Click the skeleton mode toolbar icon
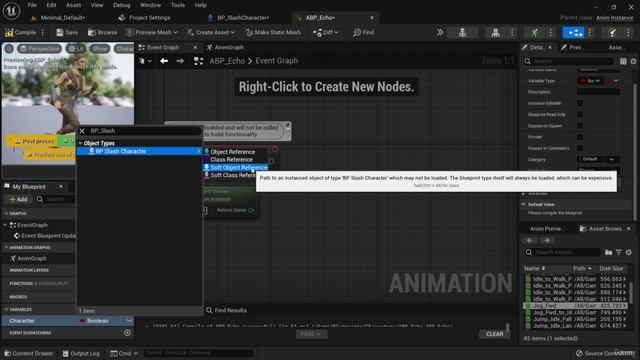The image size is (640, 360). (462, 32)
